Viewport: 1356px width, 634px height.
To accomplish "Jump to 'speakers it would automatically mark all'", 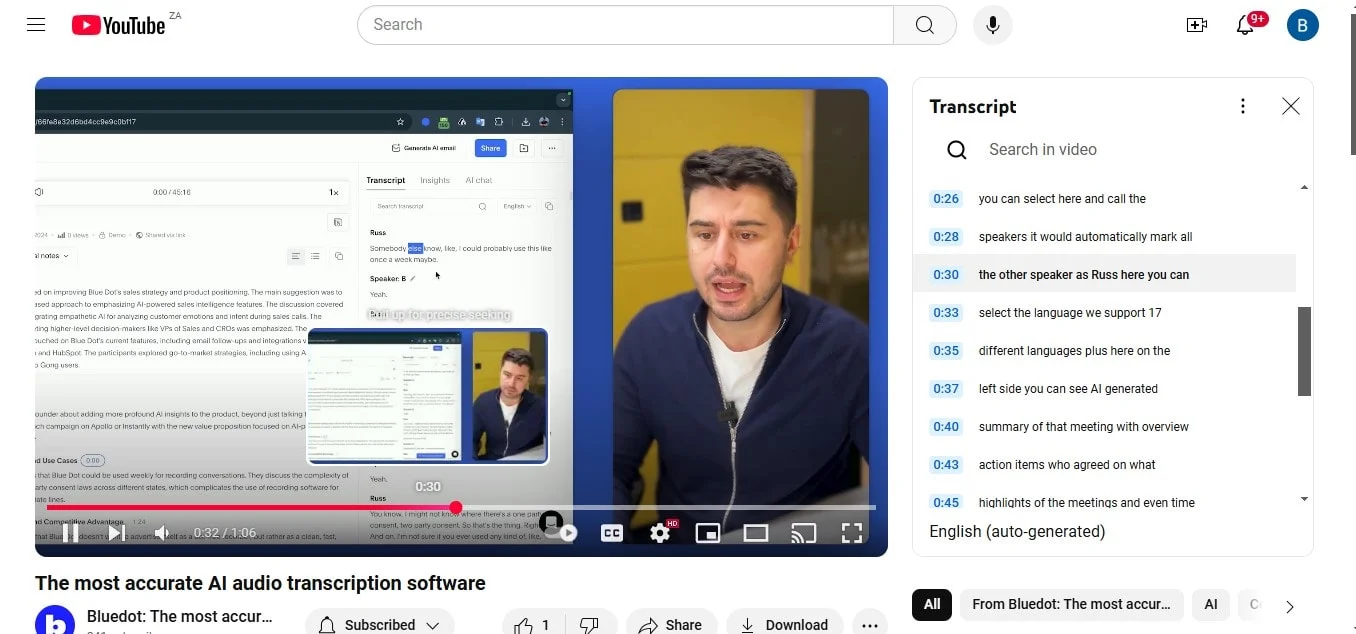I will coord(1104,237).
